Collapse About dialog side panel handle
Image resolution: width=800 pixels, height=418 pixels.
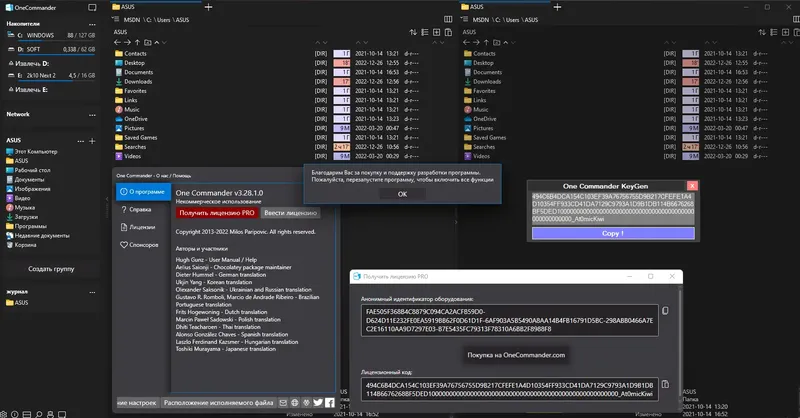107,199
